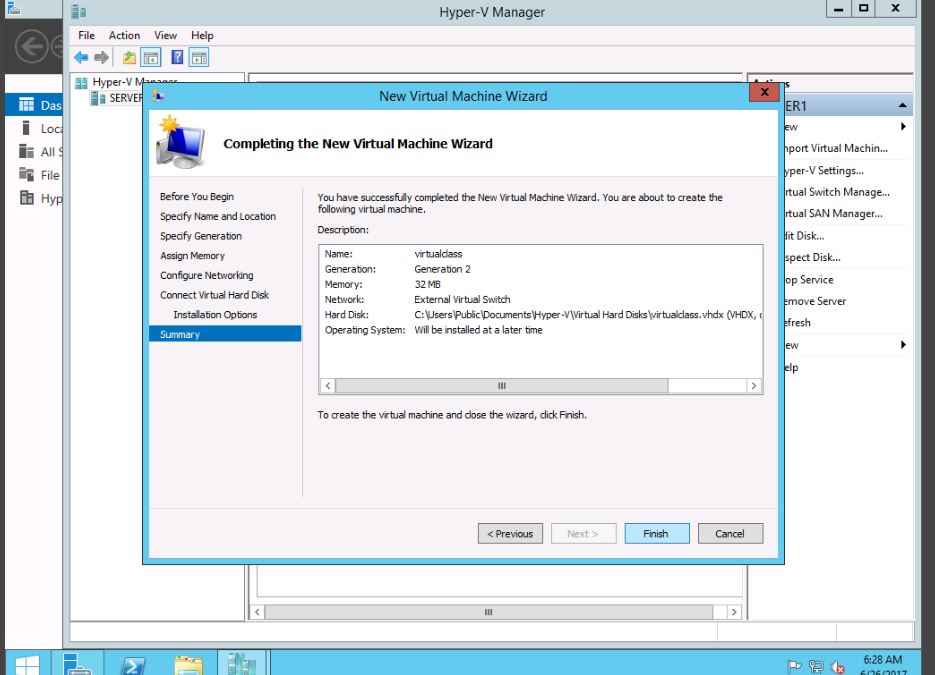Screen dimensions: 935x675
Task: Go to the Installation Options step
Action: click(215, 315)
